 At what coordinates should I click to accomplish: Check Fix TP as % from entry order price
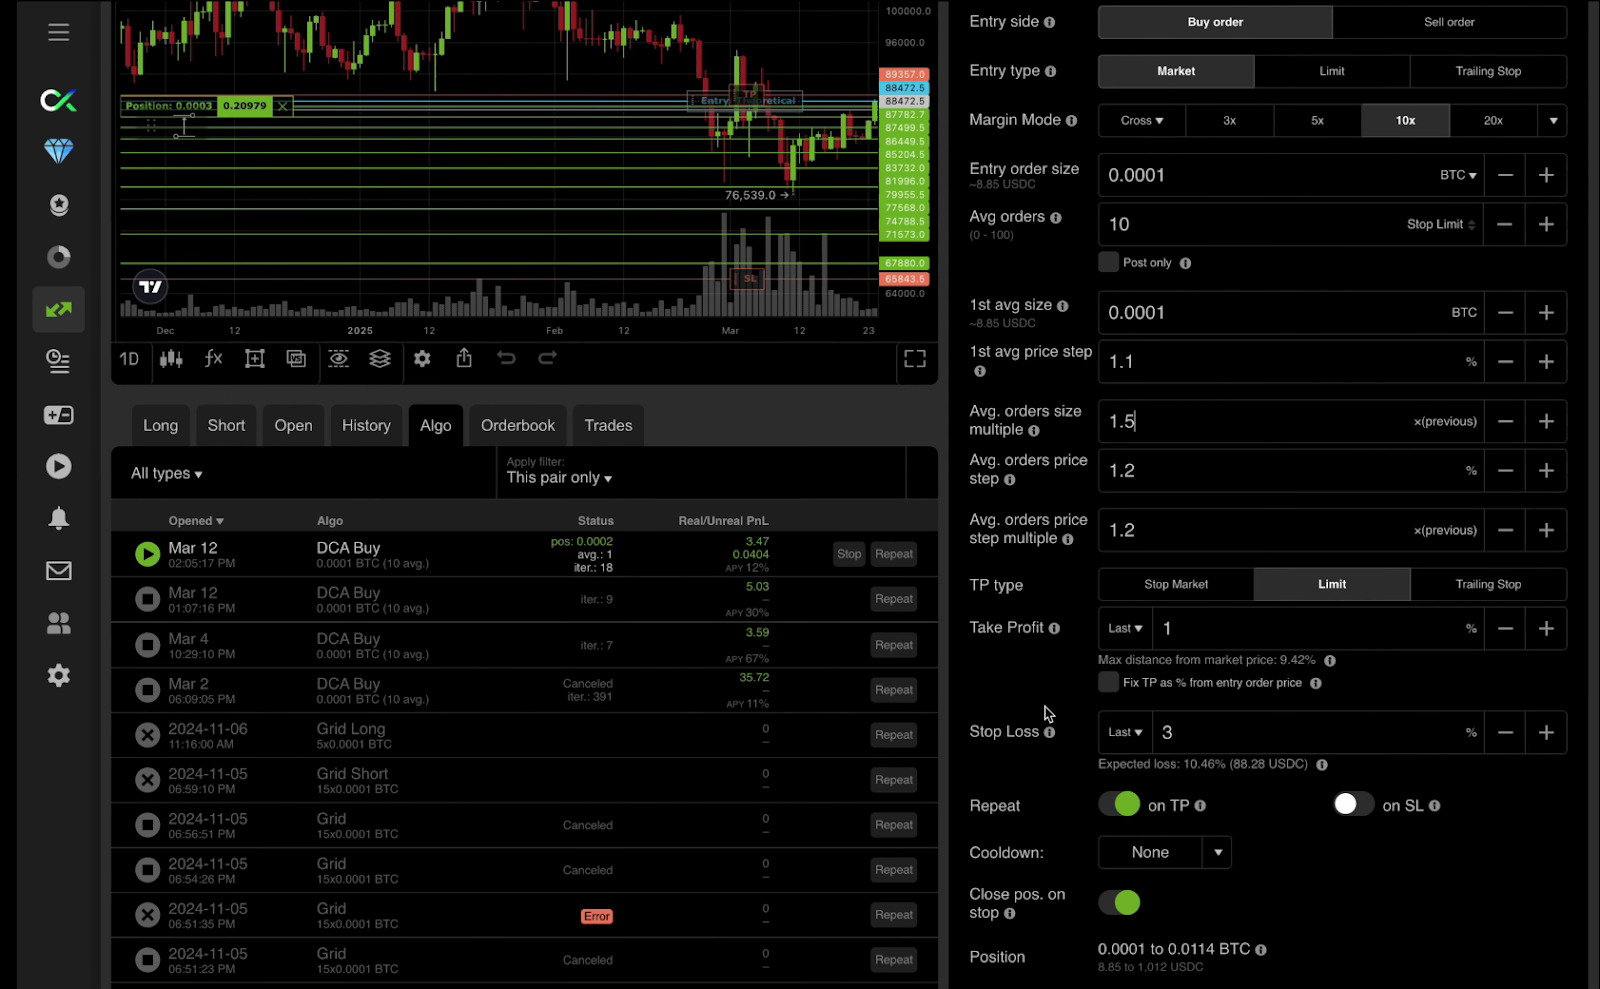coord(1108,683)
